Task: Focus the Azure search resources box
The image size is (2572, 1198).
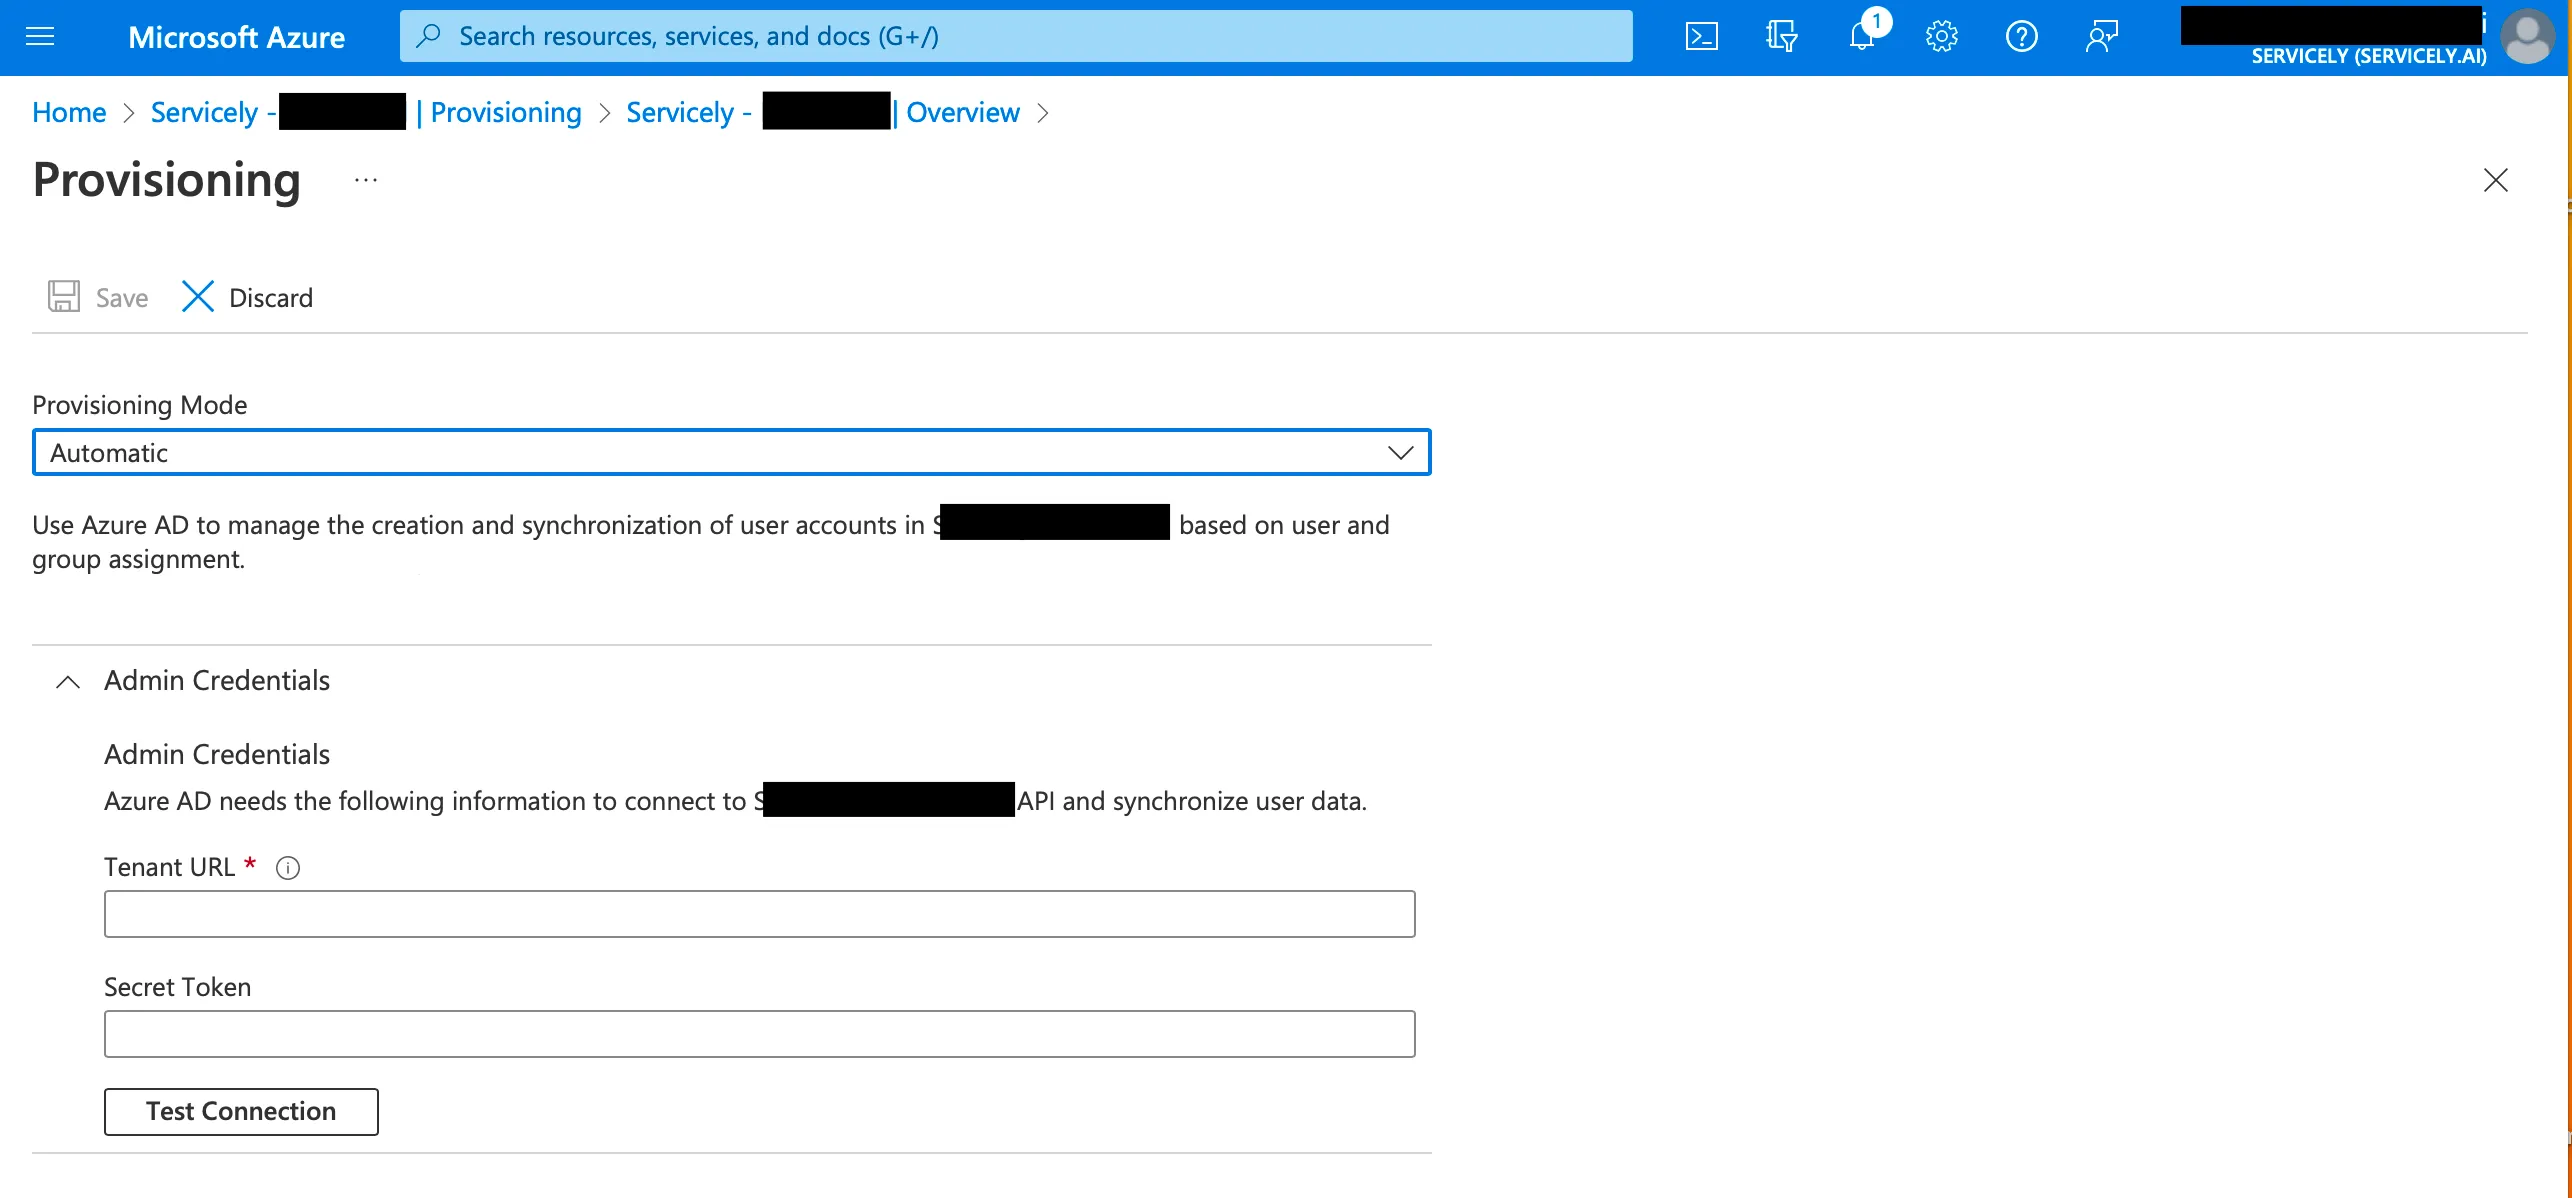Action: (x=1016, y=36)
